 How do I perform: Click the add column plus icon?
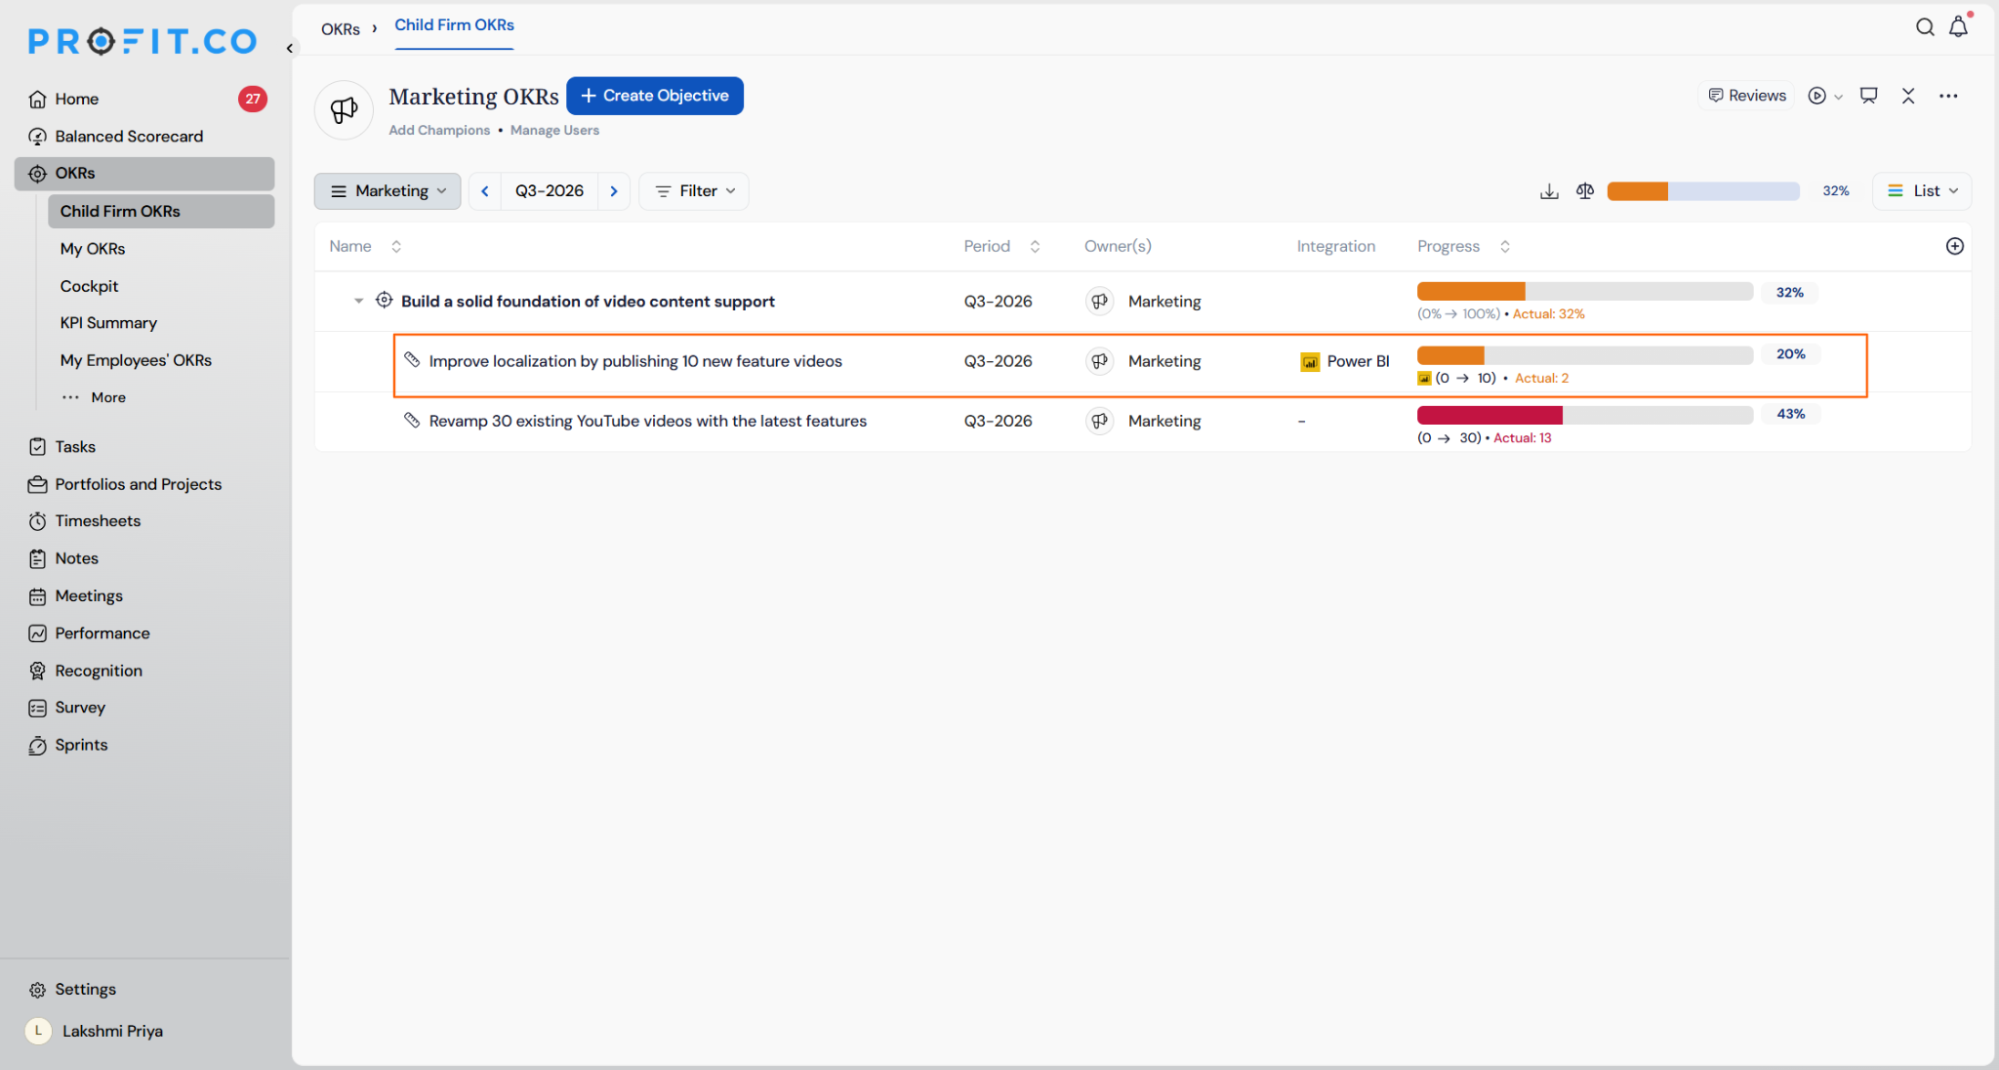(1955, 246)
